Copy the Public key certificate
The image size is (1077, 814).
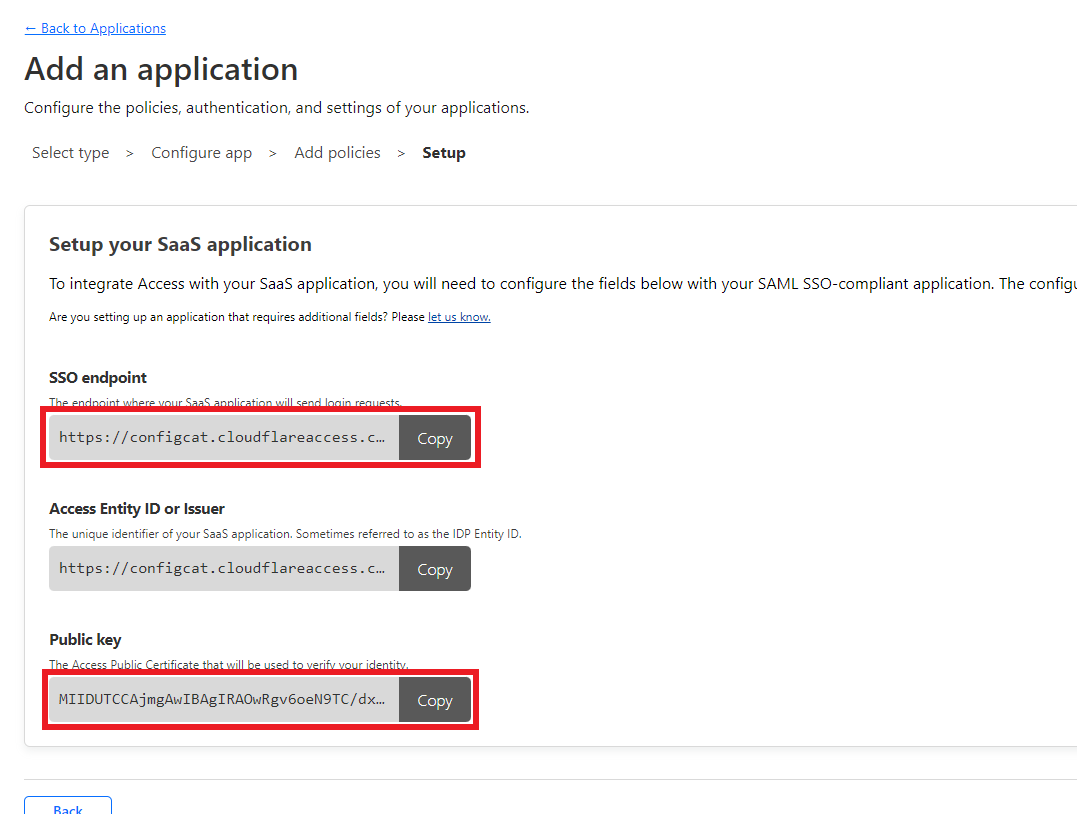click(434, 699)
